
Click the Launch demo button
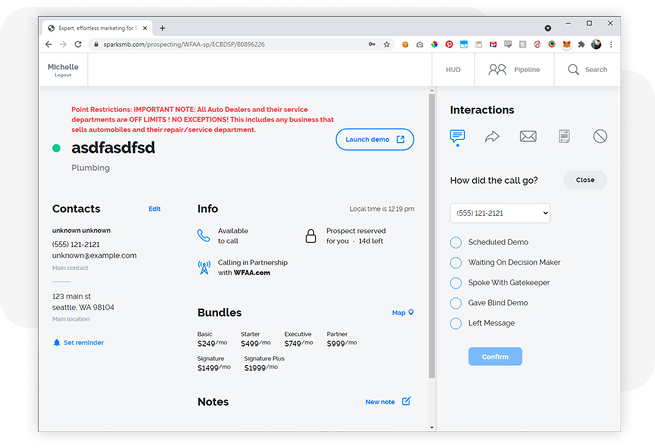point(374,139)
